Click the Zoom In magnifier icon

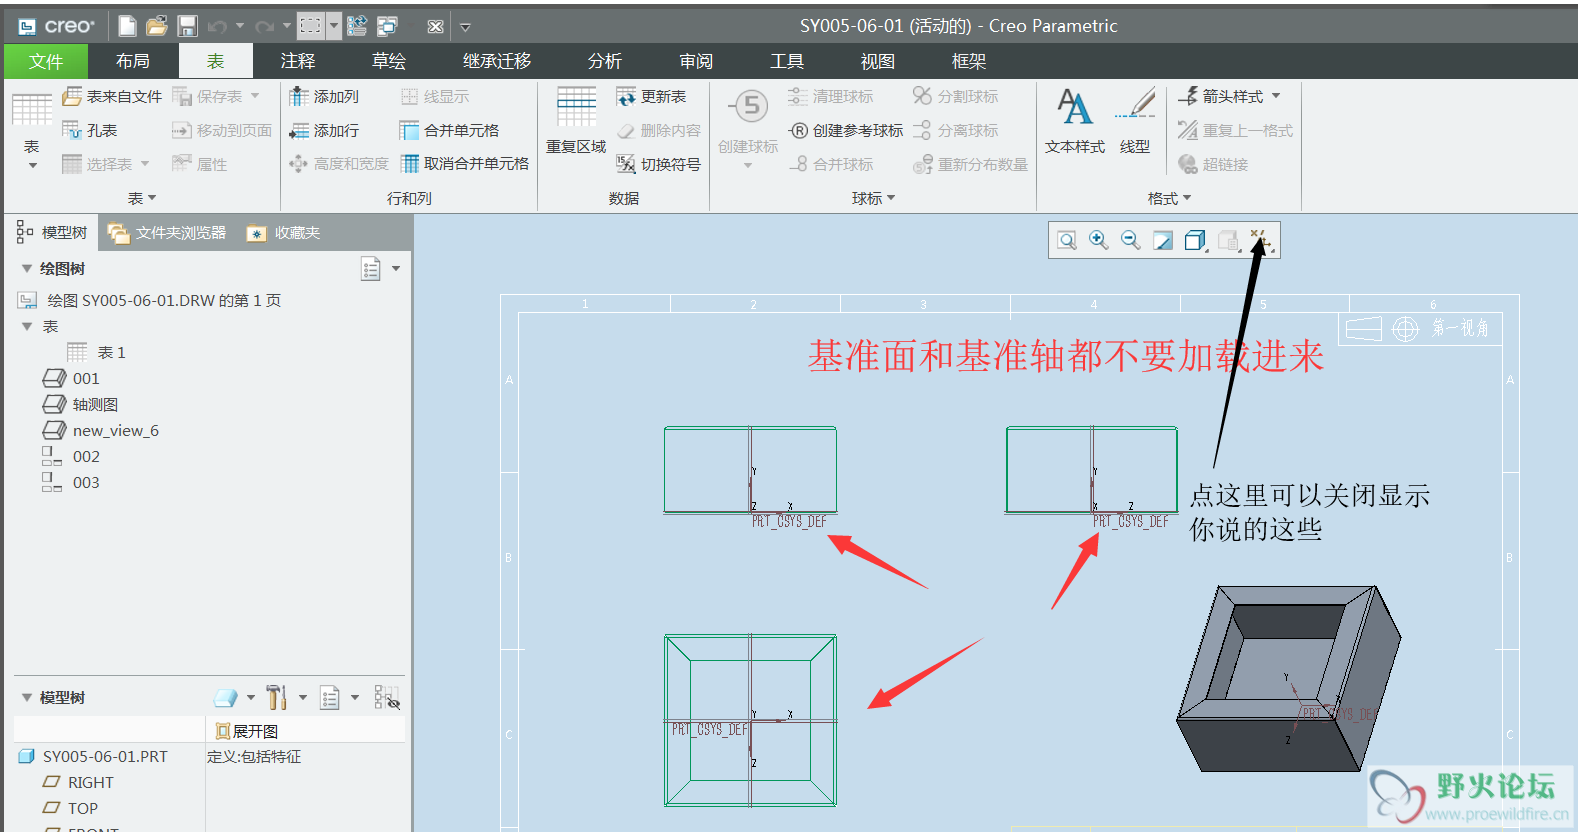pyautogui.click(x=1099, y=240)
